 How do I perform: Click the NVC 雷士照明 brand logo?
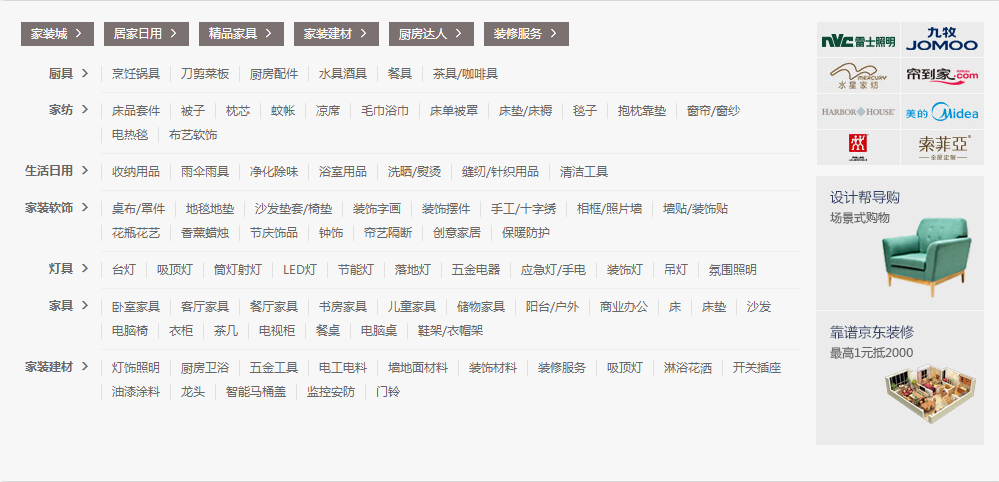click(x=858, y=41)
